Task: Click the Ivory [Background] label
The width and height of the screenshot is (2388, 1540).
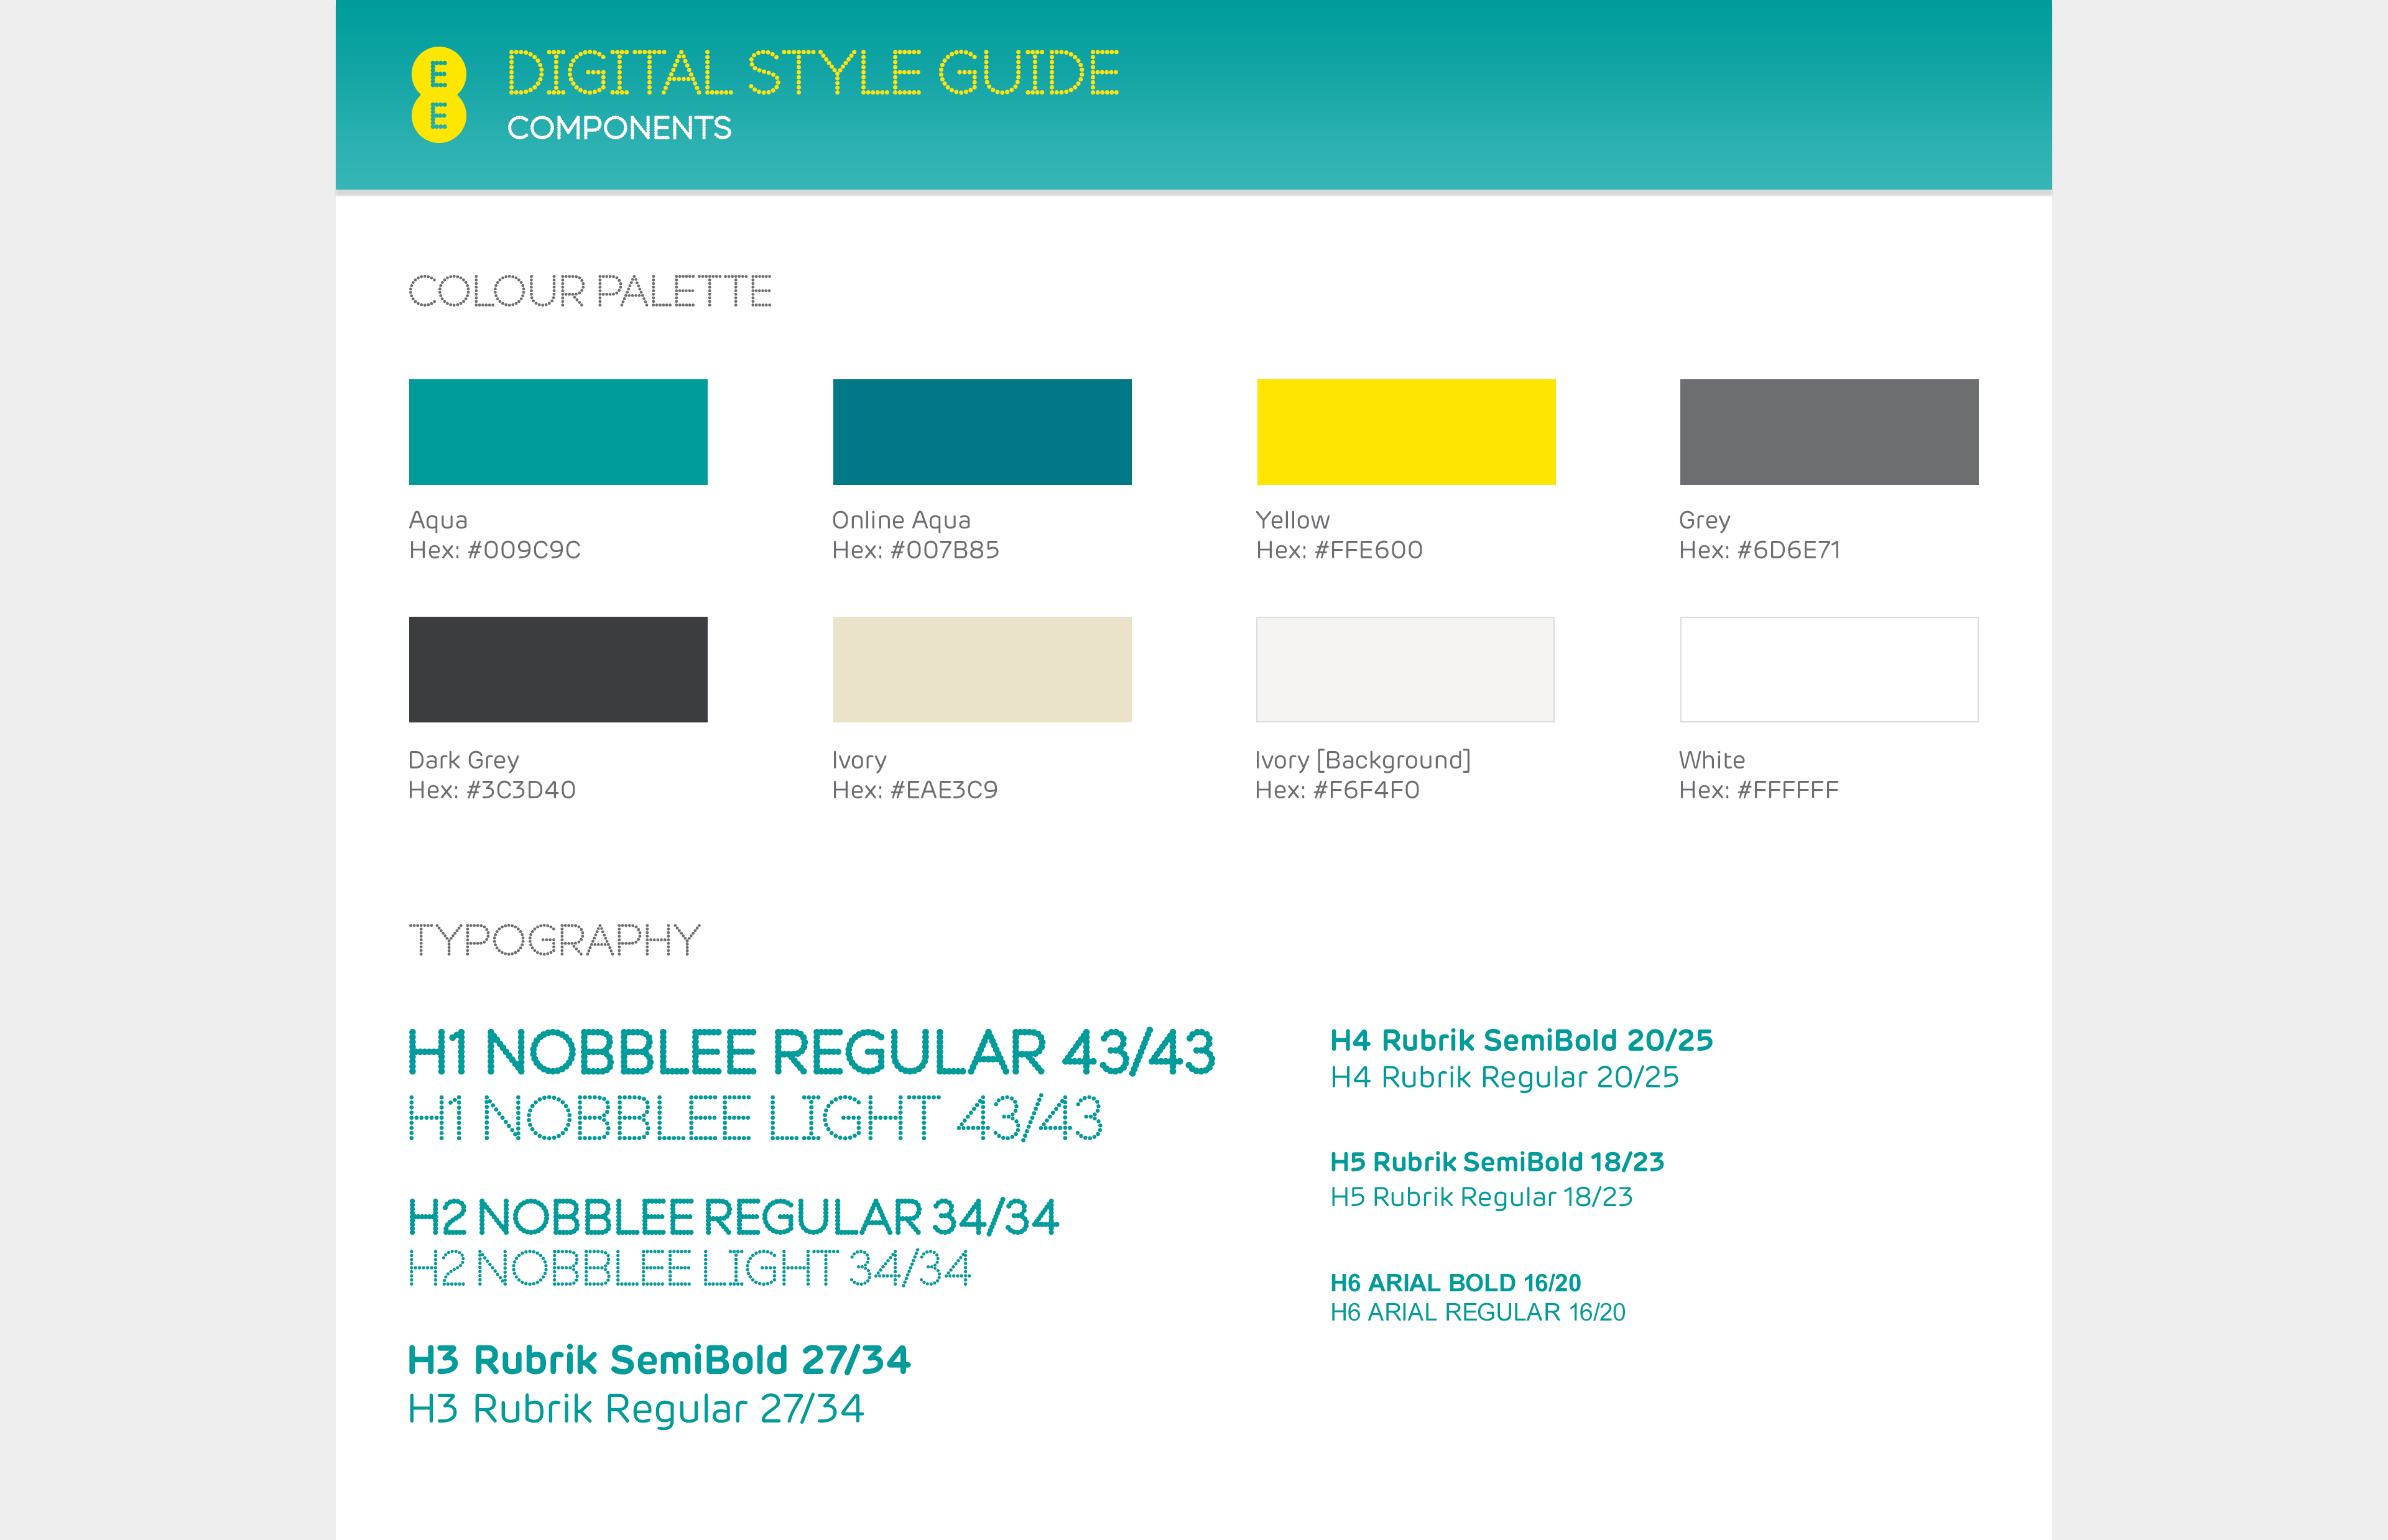Action: coord(1363,760)
